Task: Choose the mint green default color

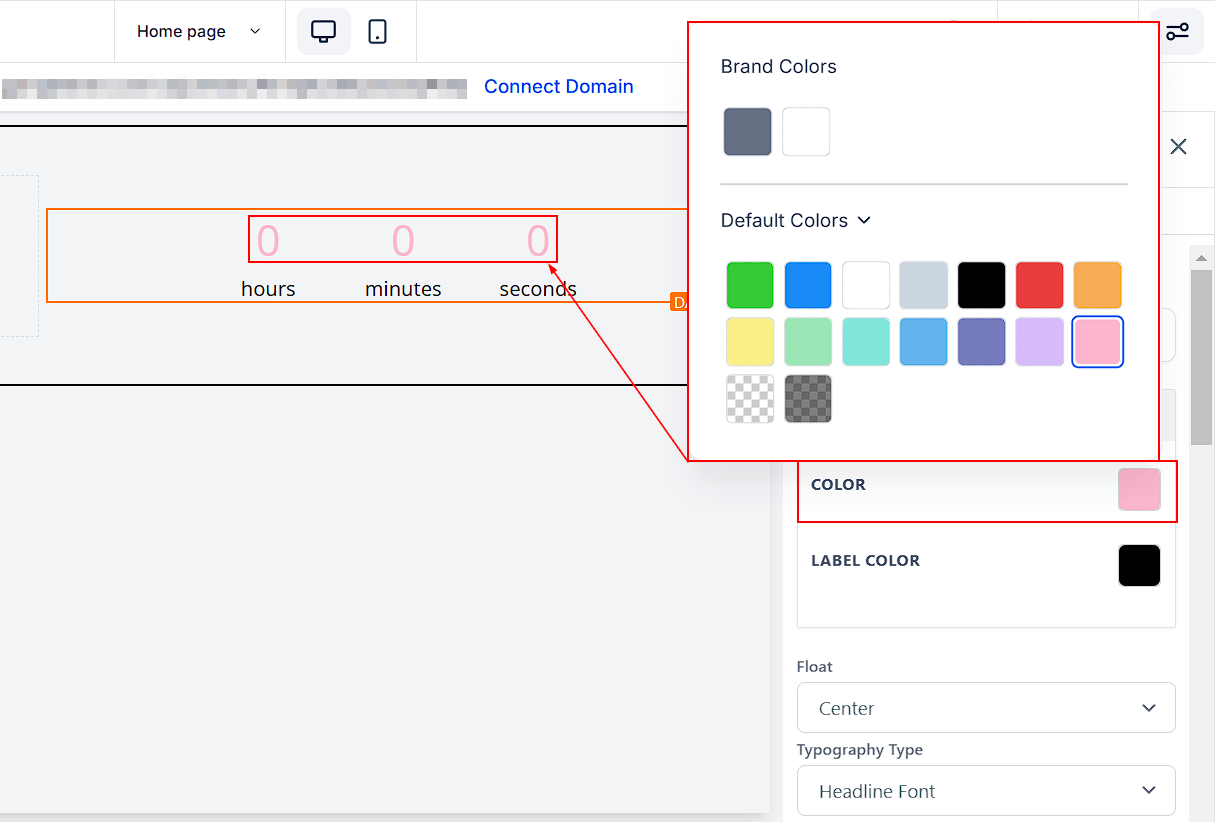Action: point(808,342)
